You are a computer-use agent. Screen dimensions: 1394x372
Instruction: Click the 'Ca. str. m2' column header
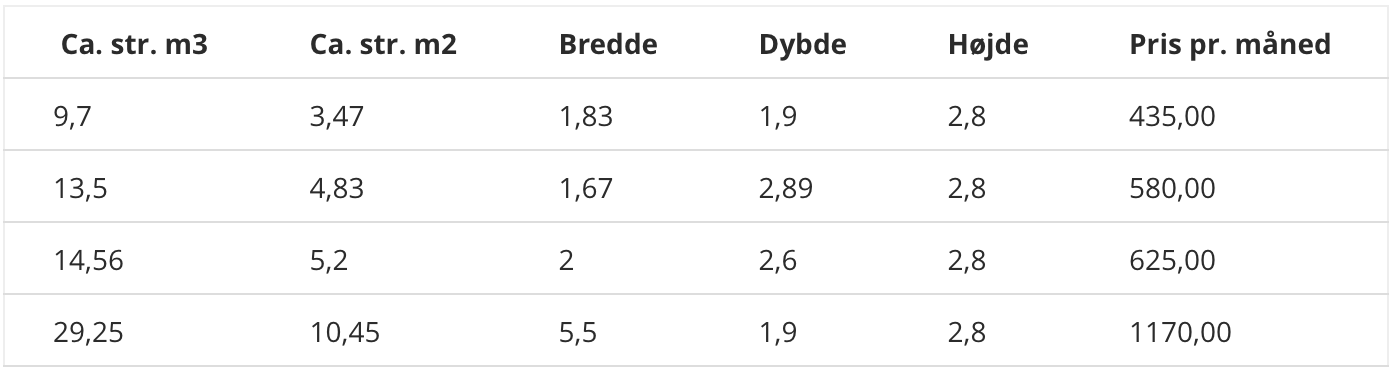click(x=383, y=45)
